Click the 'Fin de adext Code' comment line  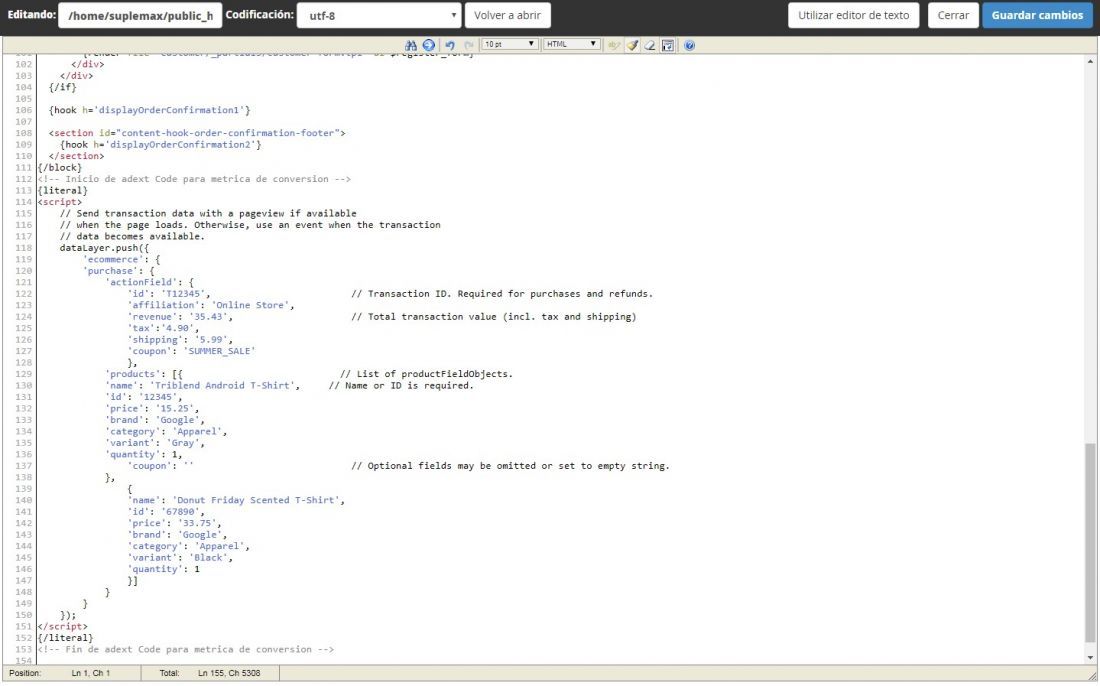coord(186,650)
